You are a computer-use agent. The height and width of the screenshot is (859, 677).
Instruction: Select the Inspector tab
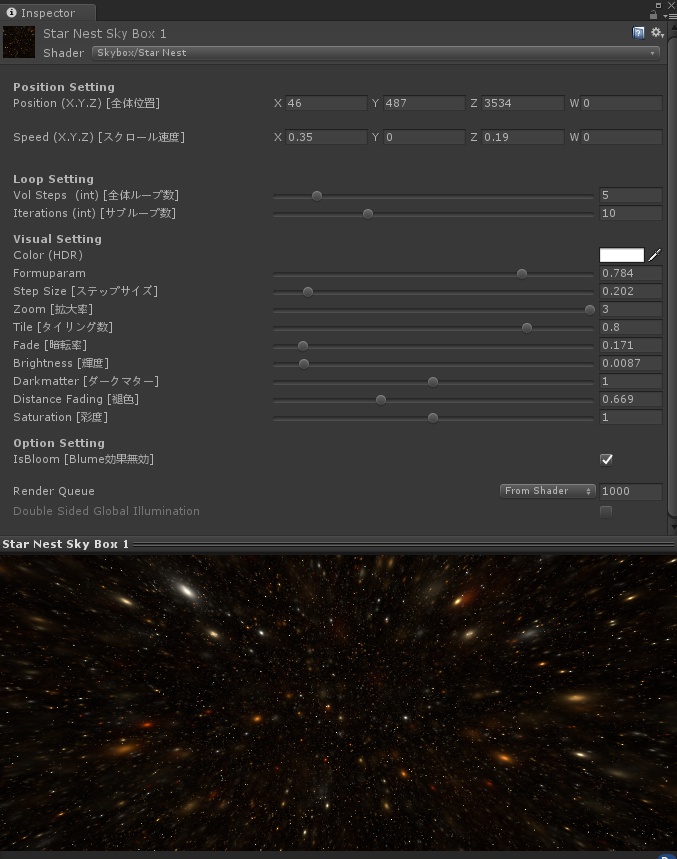click(48, 13)
